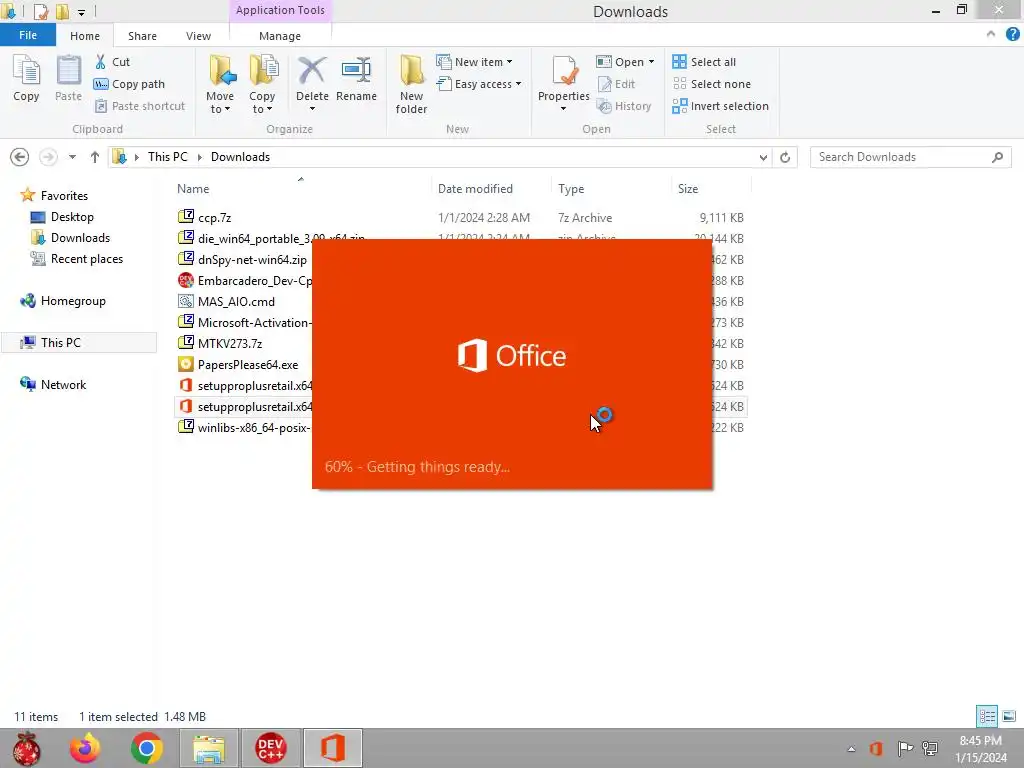Switch to Large icons view in status bar
Screen dimensions: 1024x768
point(1008,716)
